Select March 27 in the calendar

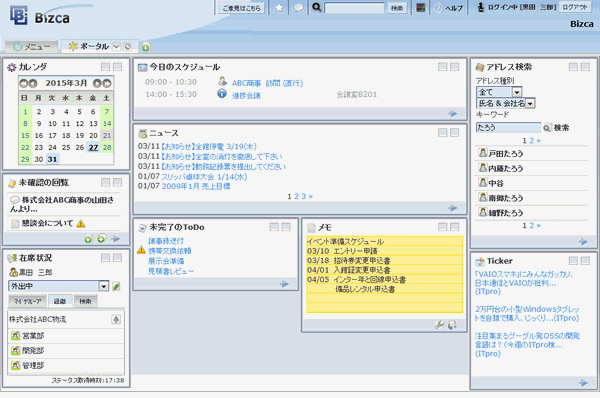[93, 147]
